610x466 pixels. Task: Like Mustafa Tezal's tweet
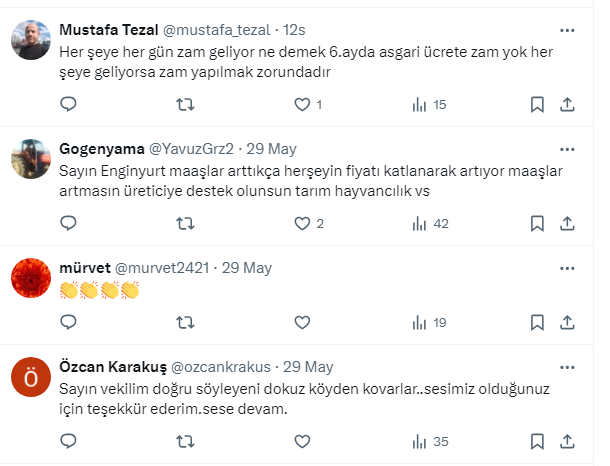302,104
